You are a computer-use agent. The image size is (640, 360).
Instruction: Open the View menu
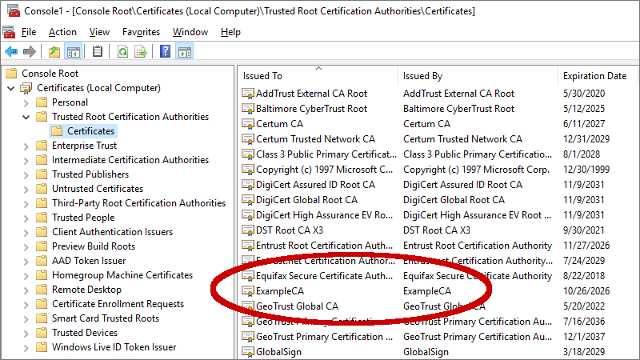[100, 32]
